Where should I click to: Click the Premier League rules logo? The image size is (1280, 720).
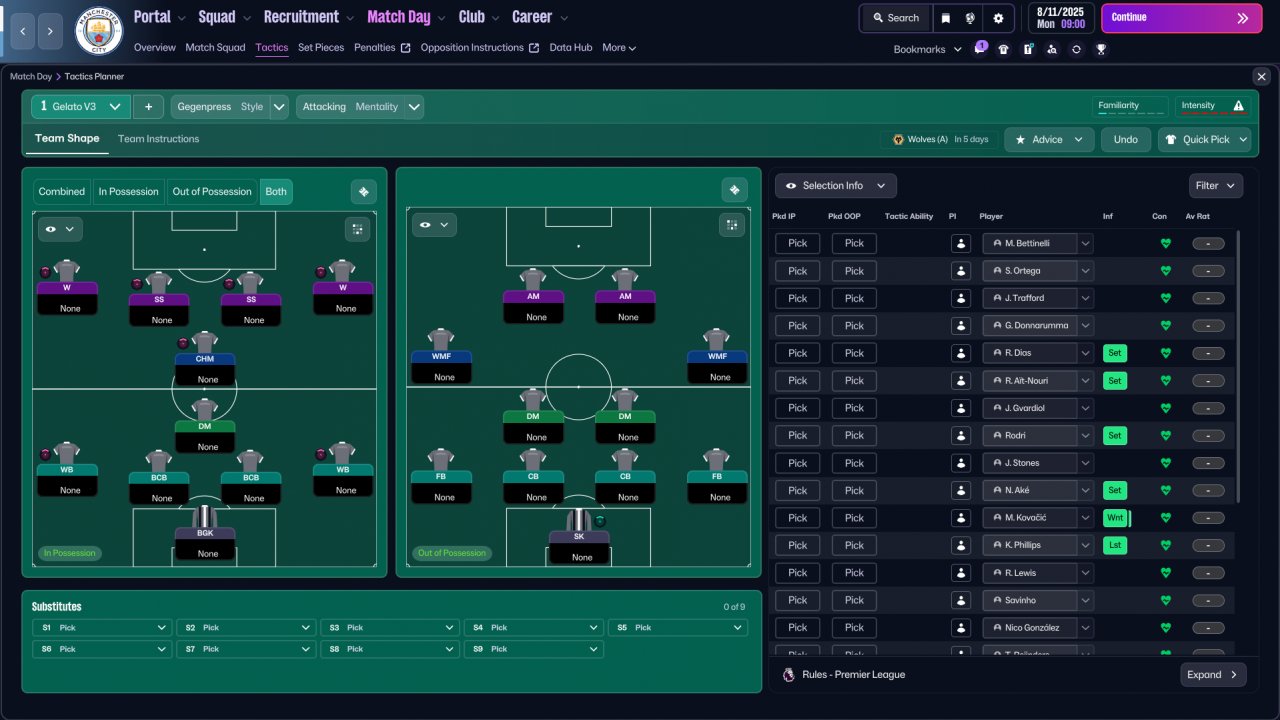click(788, 675)
